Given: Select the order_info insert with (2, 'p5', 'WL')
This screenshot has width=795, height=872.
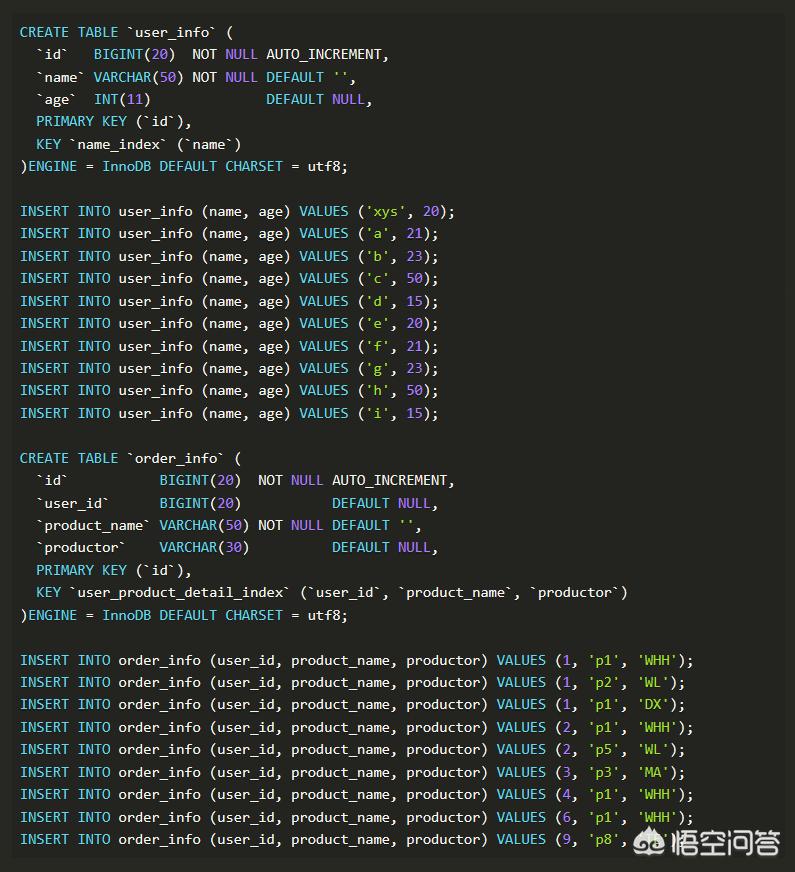Looking at the screenshot, I should tap(352, 750).
